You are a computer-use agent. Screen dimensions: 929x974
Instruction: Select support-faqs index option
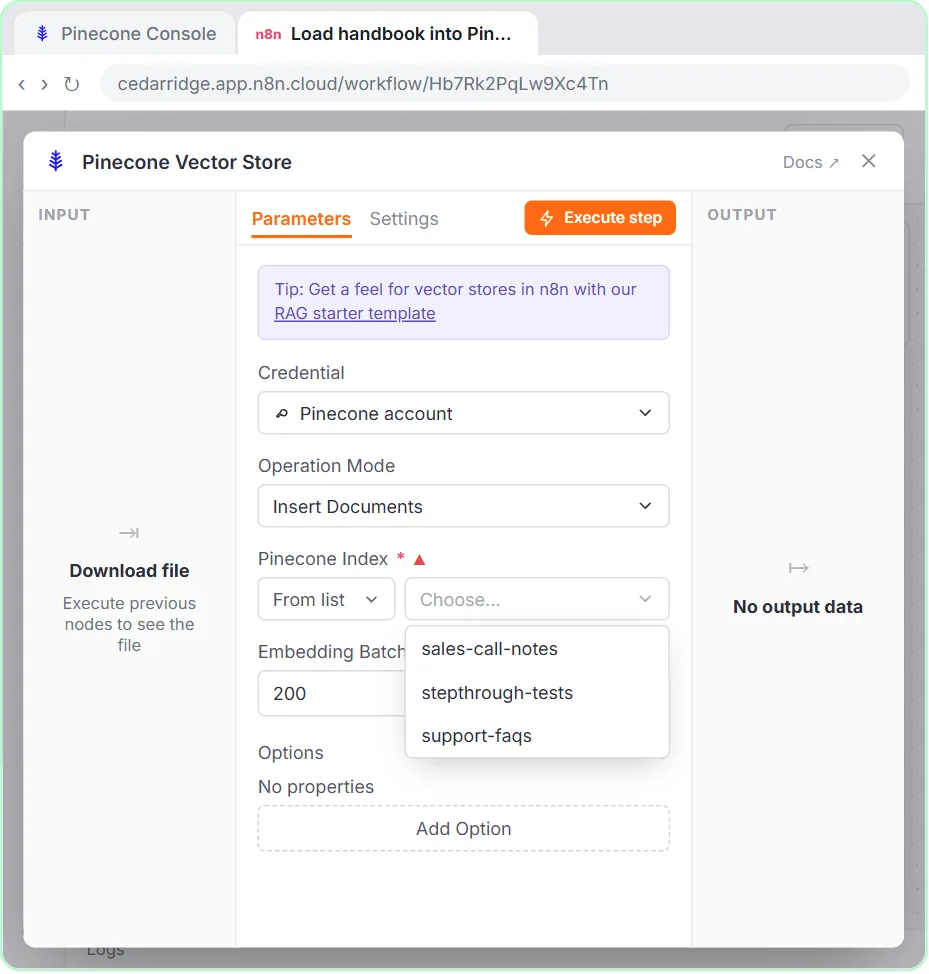(537, 736)
